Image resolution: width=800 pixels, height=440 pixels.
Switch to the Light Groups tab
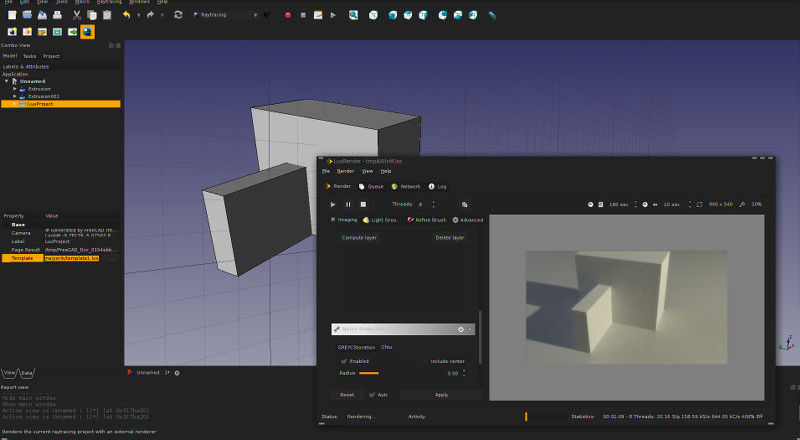[381, 220]
